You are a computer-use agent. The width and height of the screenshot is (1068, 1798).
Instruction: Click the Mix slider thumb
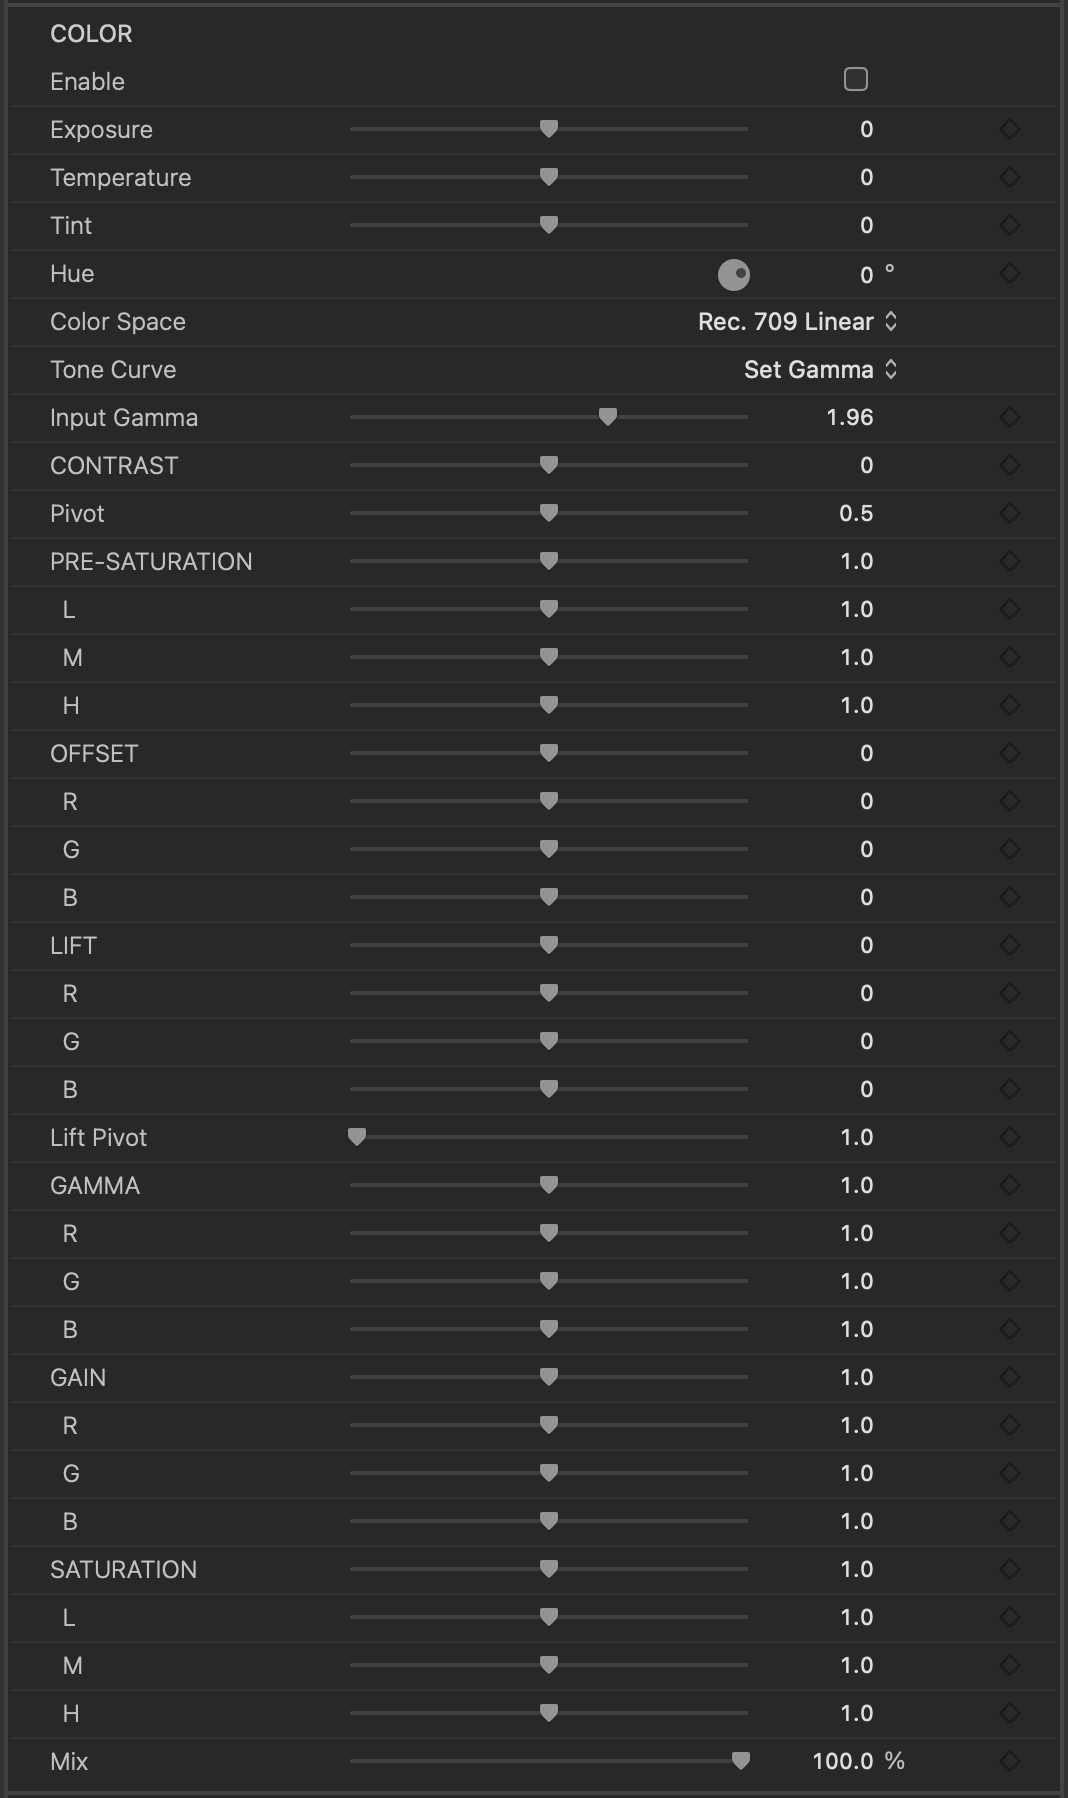(x=741, y=1761)
